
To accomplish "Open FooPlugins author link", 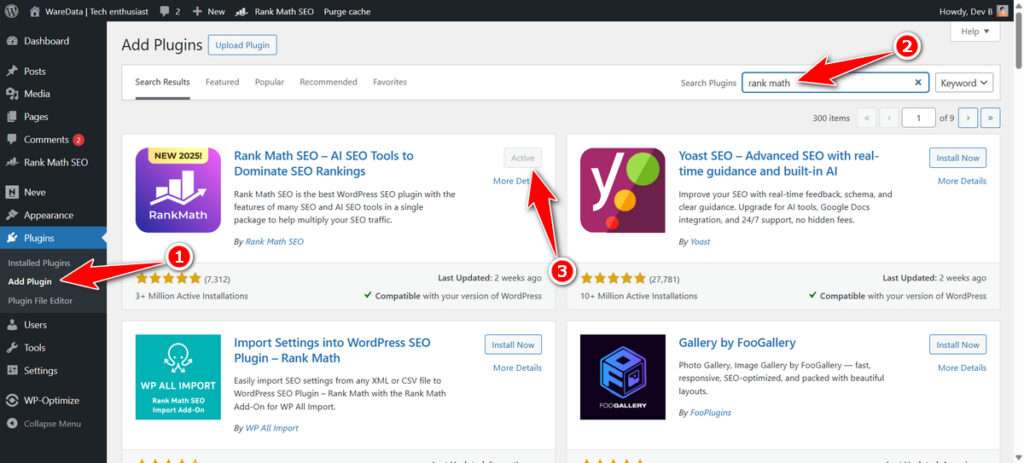I will point(711,413).
